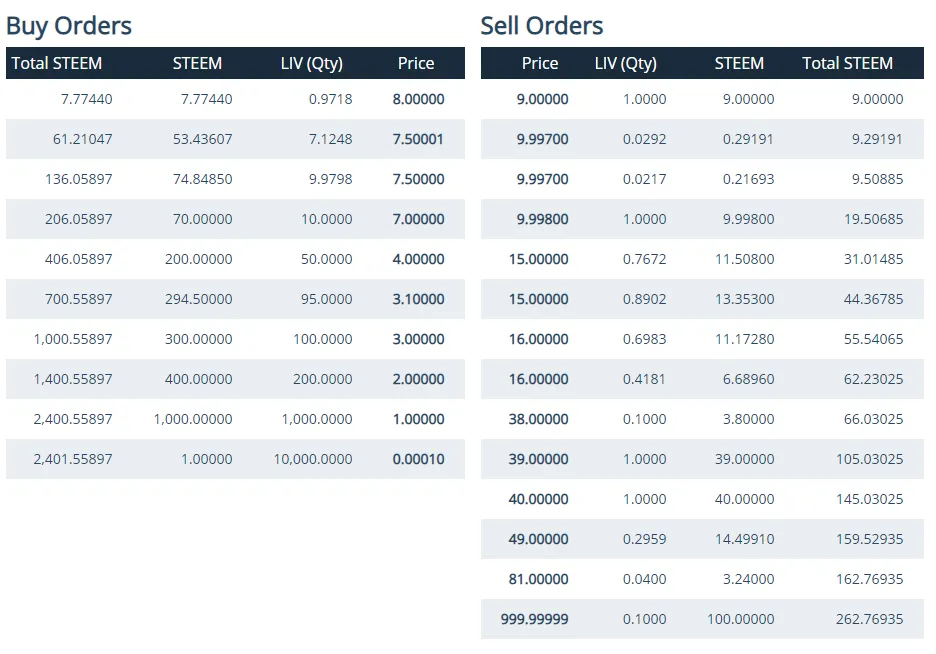Click the 10,000.0000 LIV quantity cell
This screenshot has height=654, width=936.
coord(313,459)
